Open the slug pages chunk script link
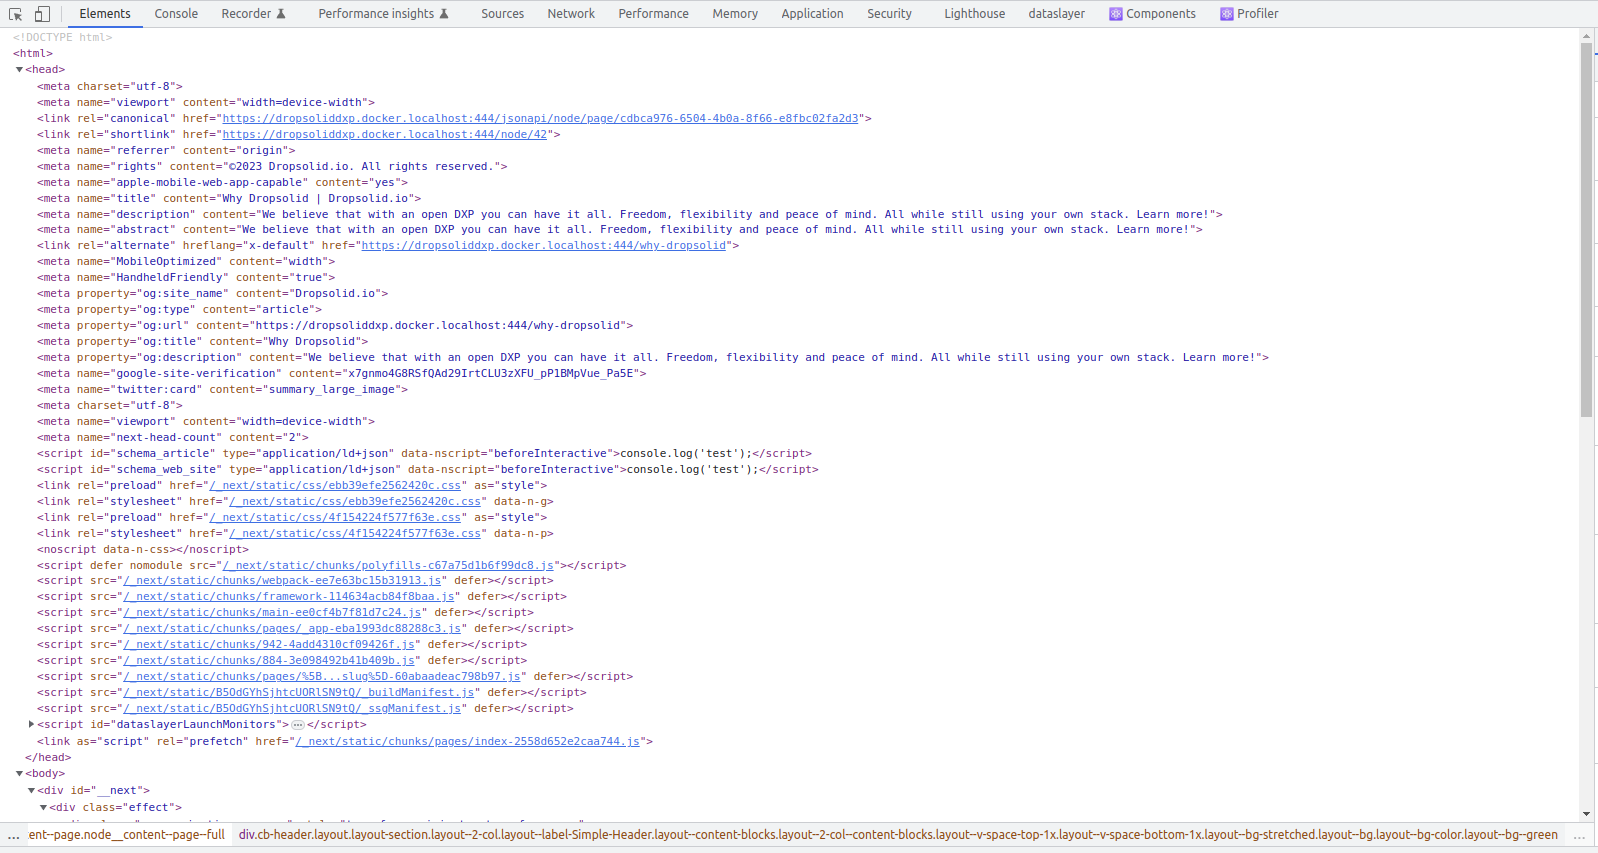This screenshot has width=1598, height=853. 322,676
